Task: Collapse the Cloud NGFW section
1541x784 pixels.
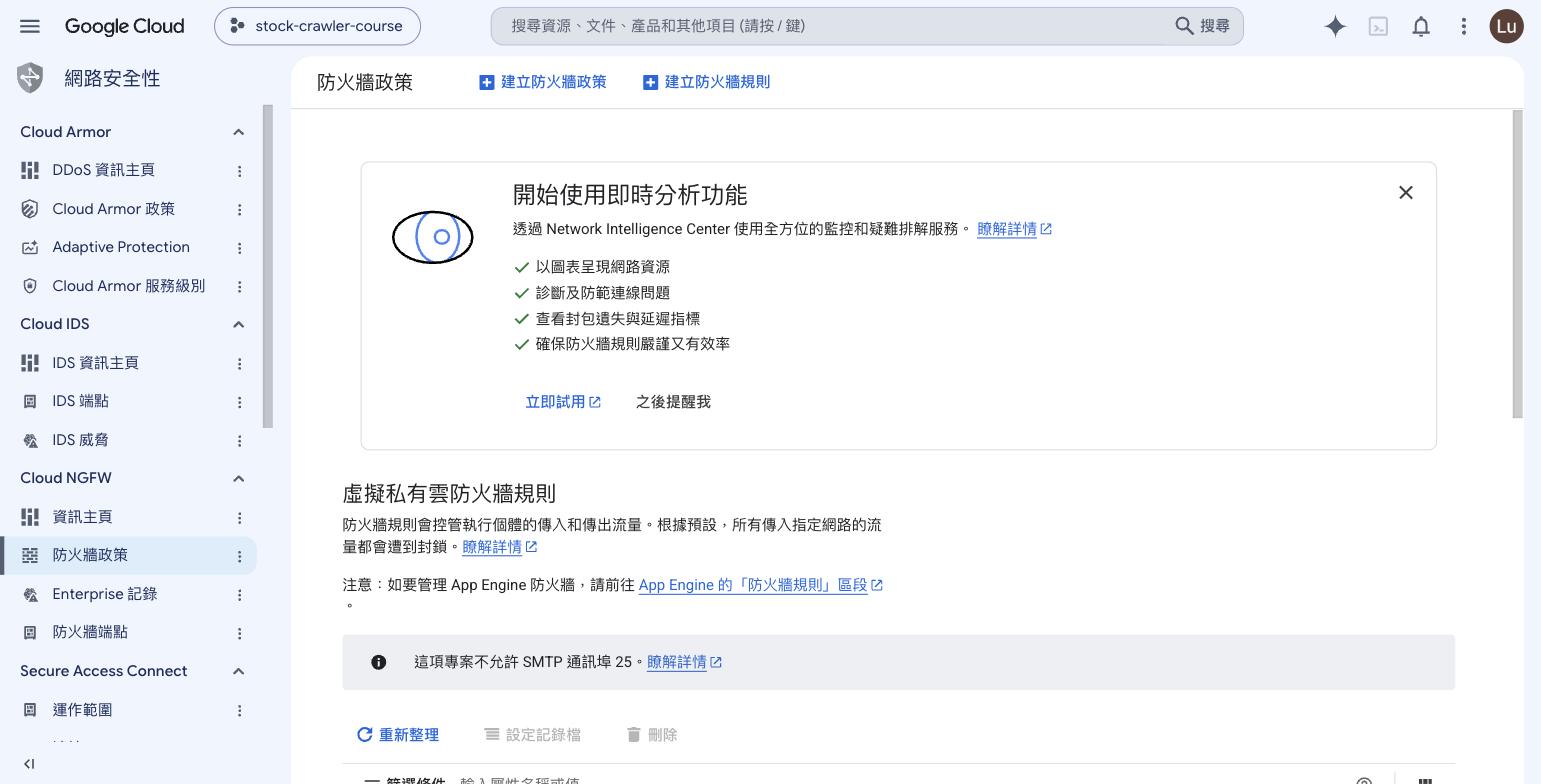Action: pyautogui.click(x=238, y=478)
